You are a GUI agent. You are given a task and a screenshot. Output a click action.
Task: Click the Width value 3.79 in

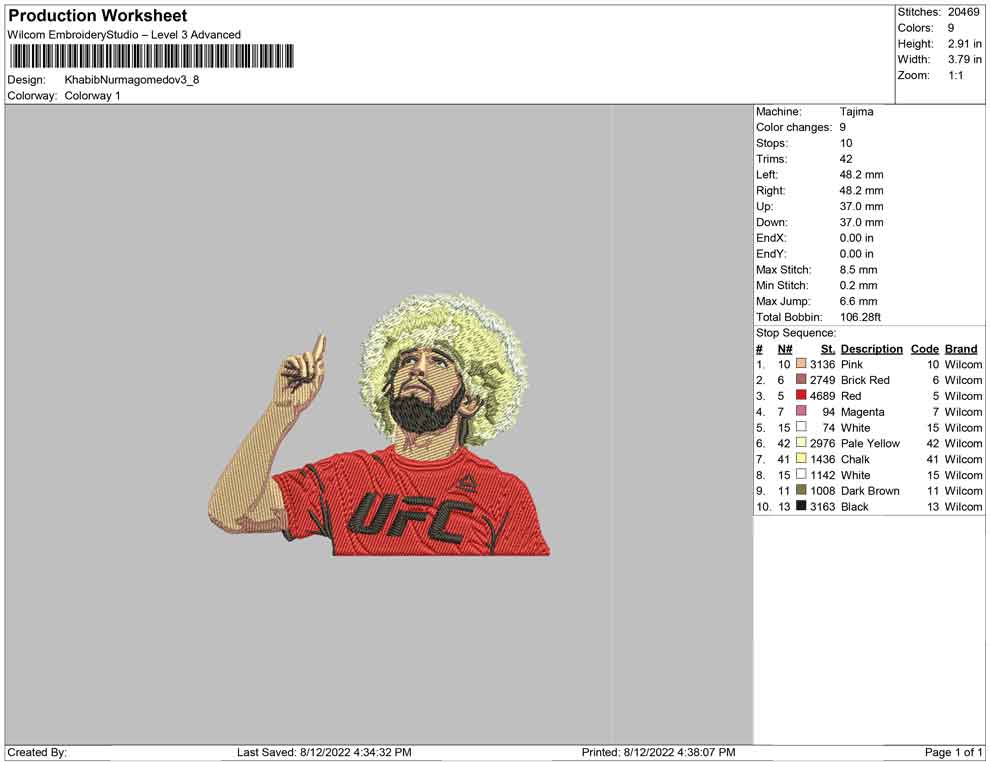tap(965, 59)
